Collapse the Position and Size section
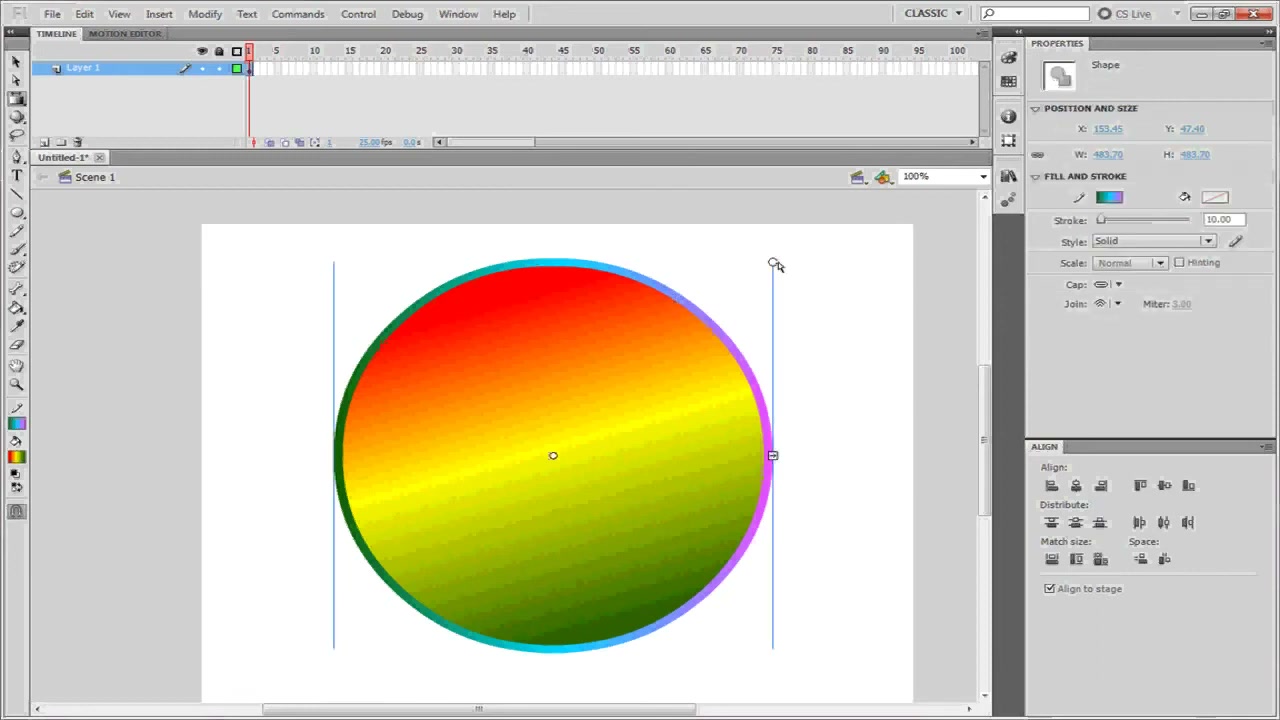Viewport: 1280px width, 720px height. click(x=1036, y=108)
